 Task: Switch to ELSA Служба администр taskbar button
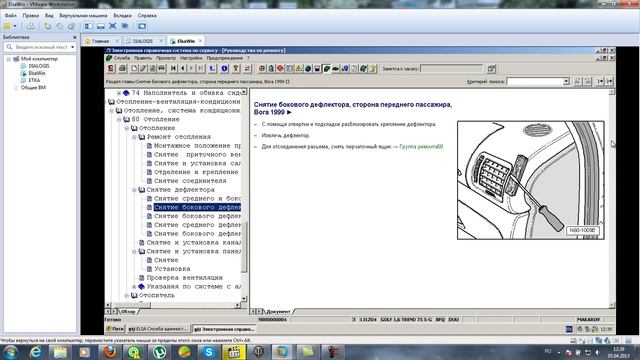coord(158,329)
